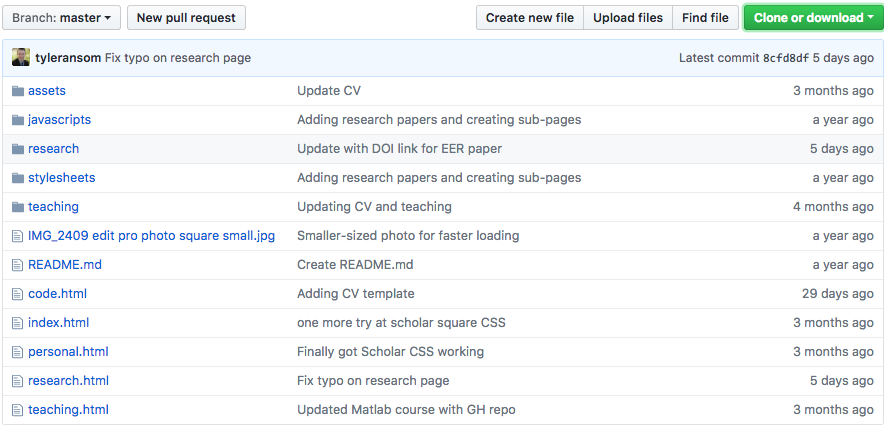Open Smaller-sized photo for faster loading commit
This screenshot has width=884, height=426.
coord(408,236)
